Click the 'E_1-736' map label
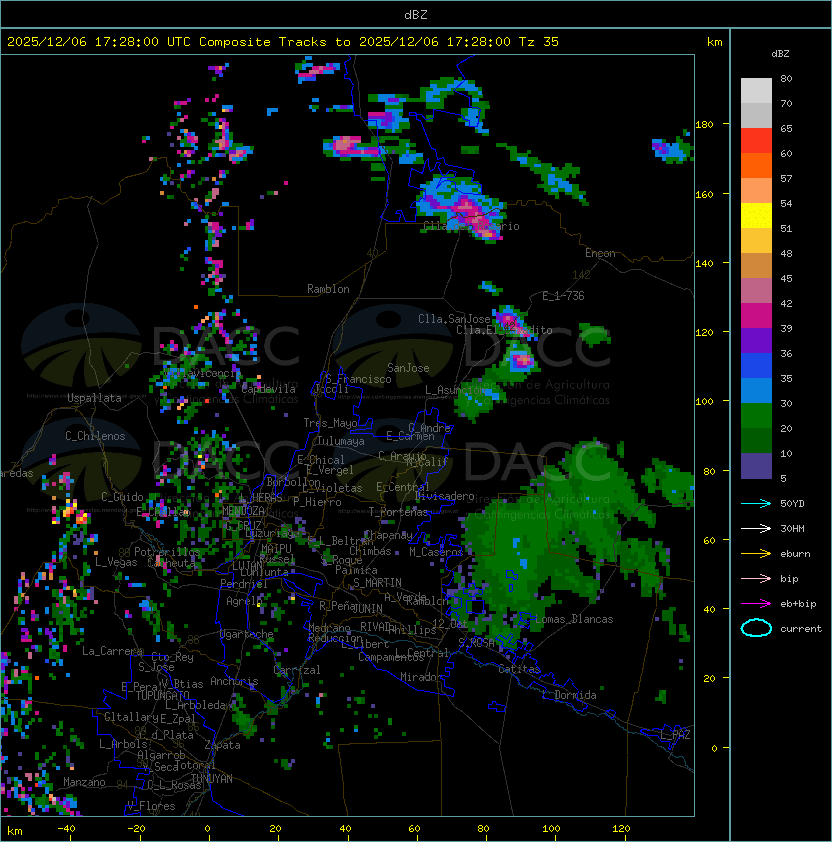Image resolution: width=832 pixels, height=842 pixels. [563, 296]
